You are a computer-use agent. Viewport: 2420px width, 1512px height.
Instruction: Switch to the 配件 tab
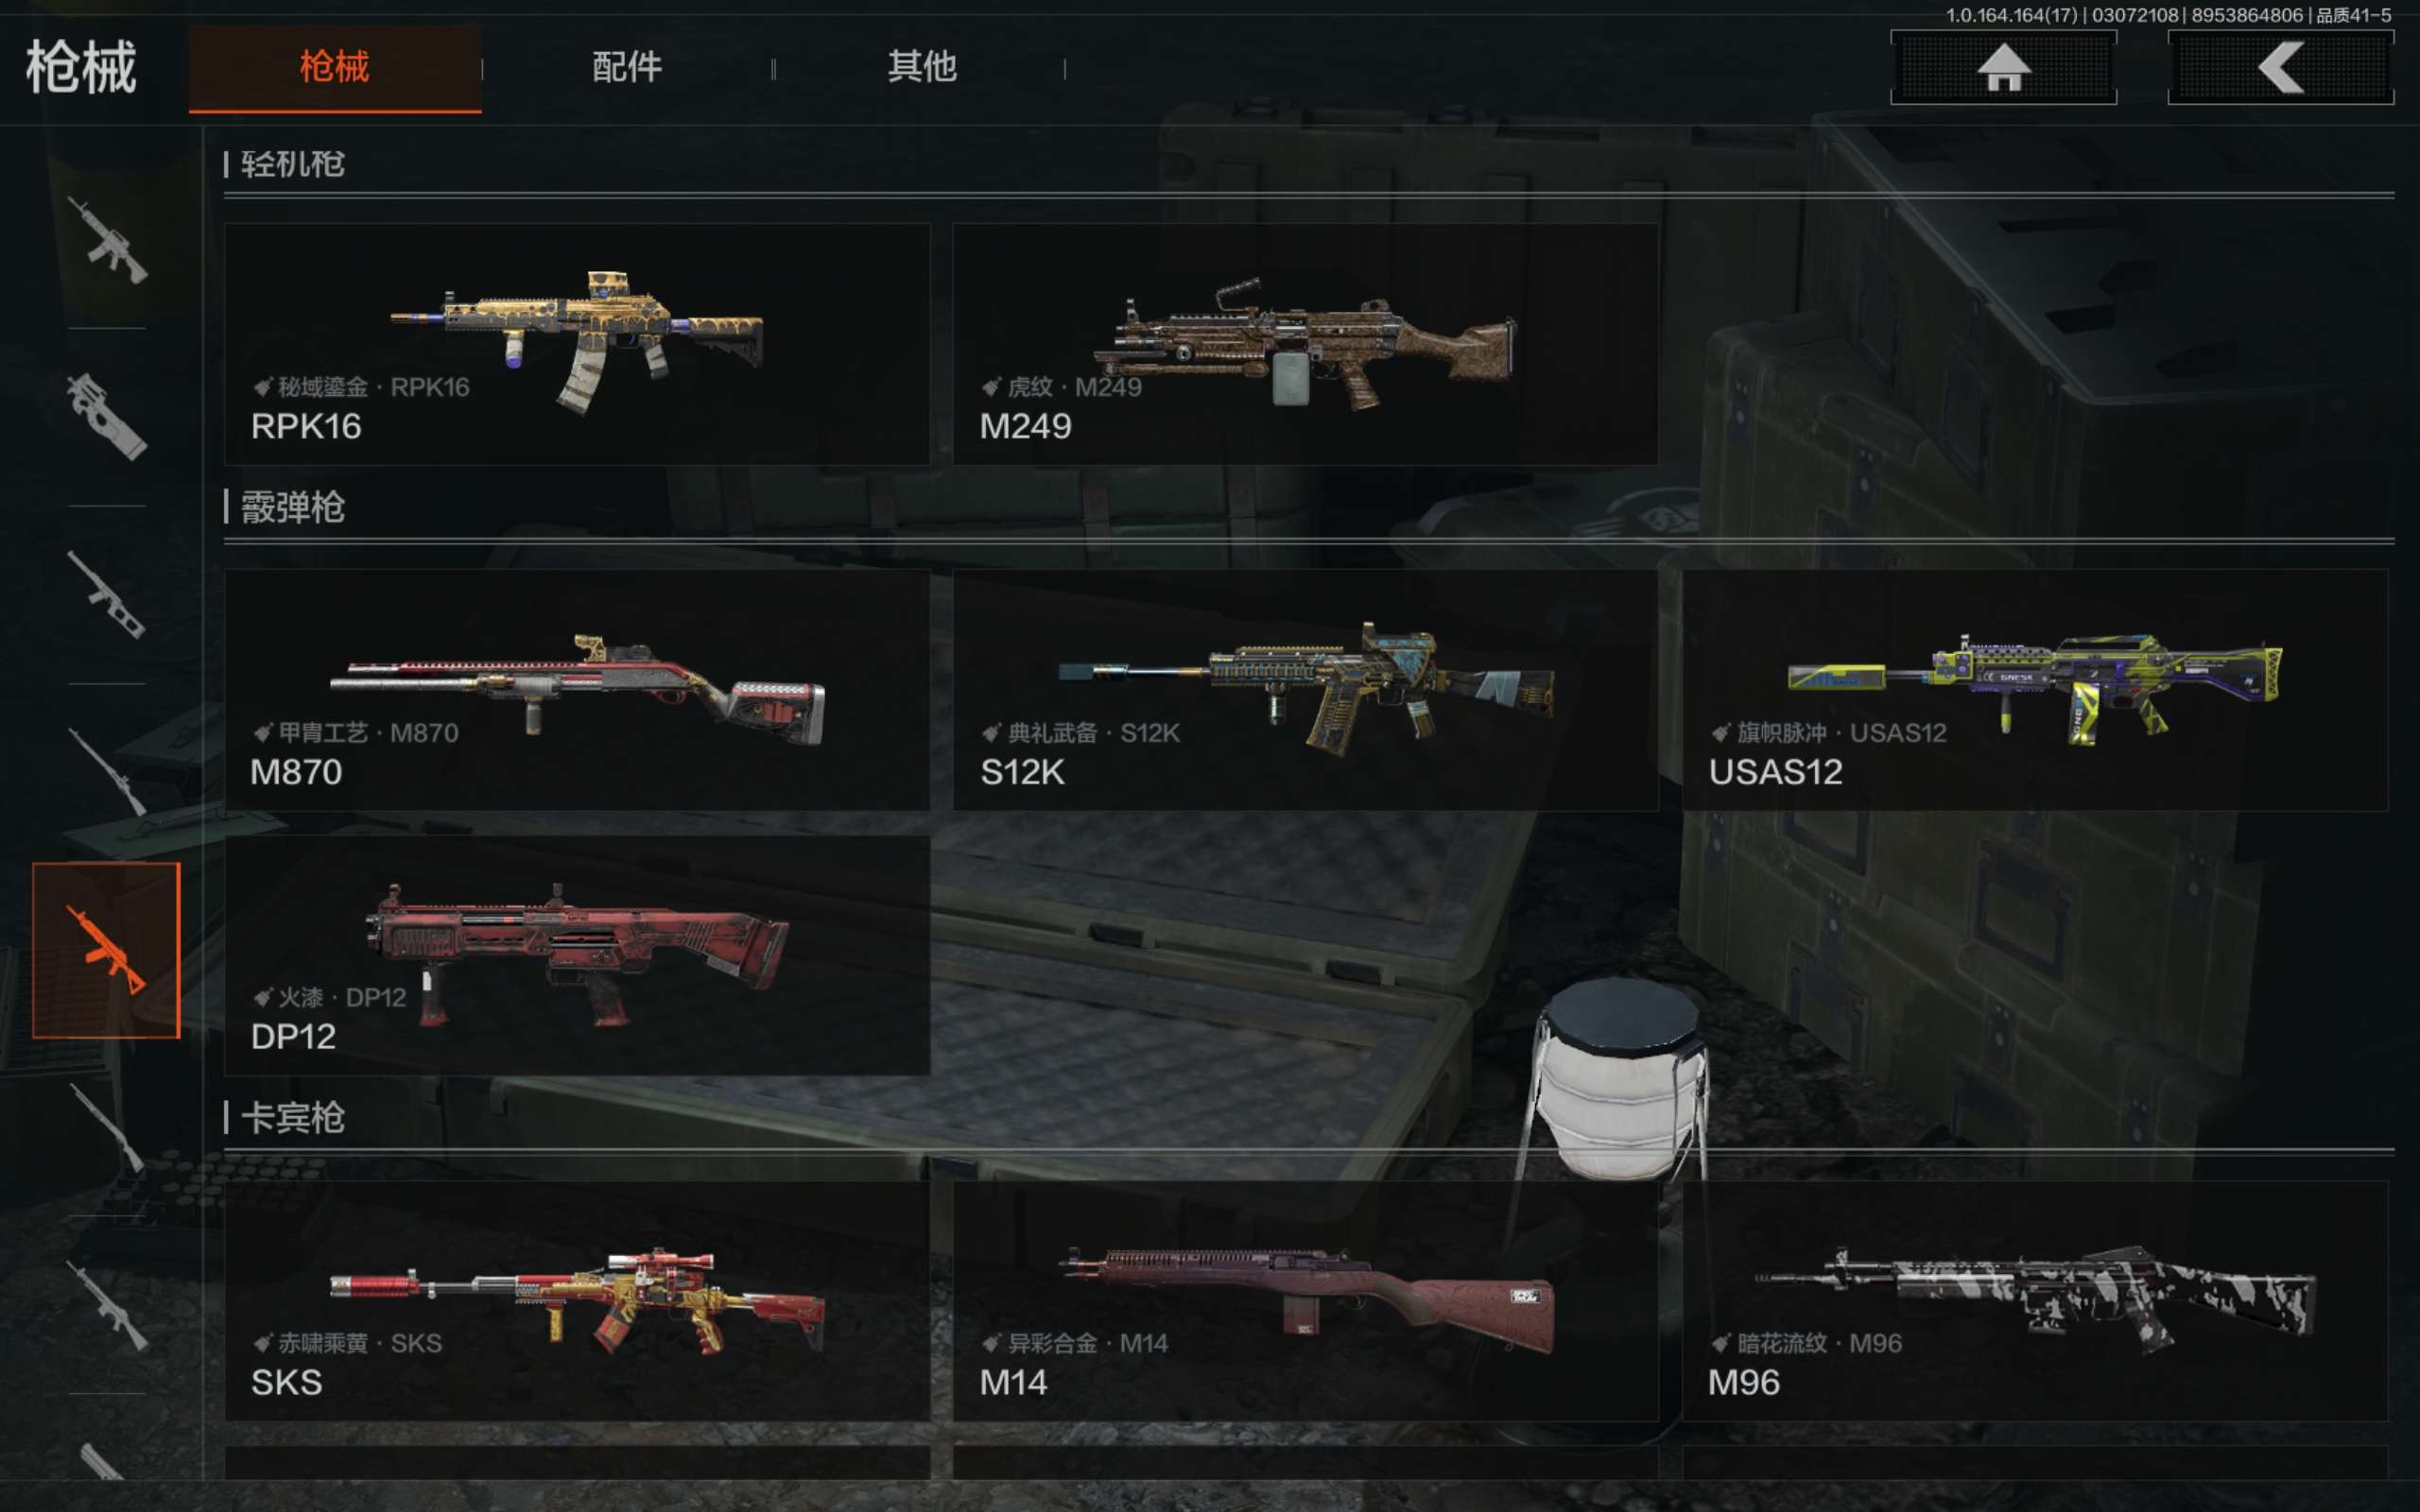pos(627,68)
